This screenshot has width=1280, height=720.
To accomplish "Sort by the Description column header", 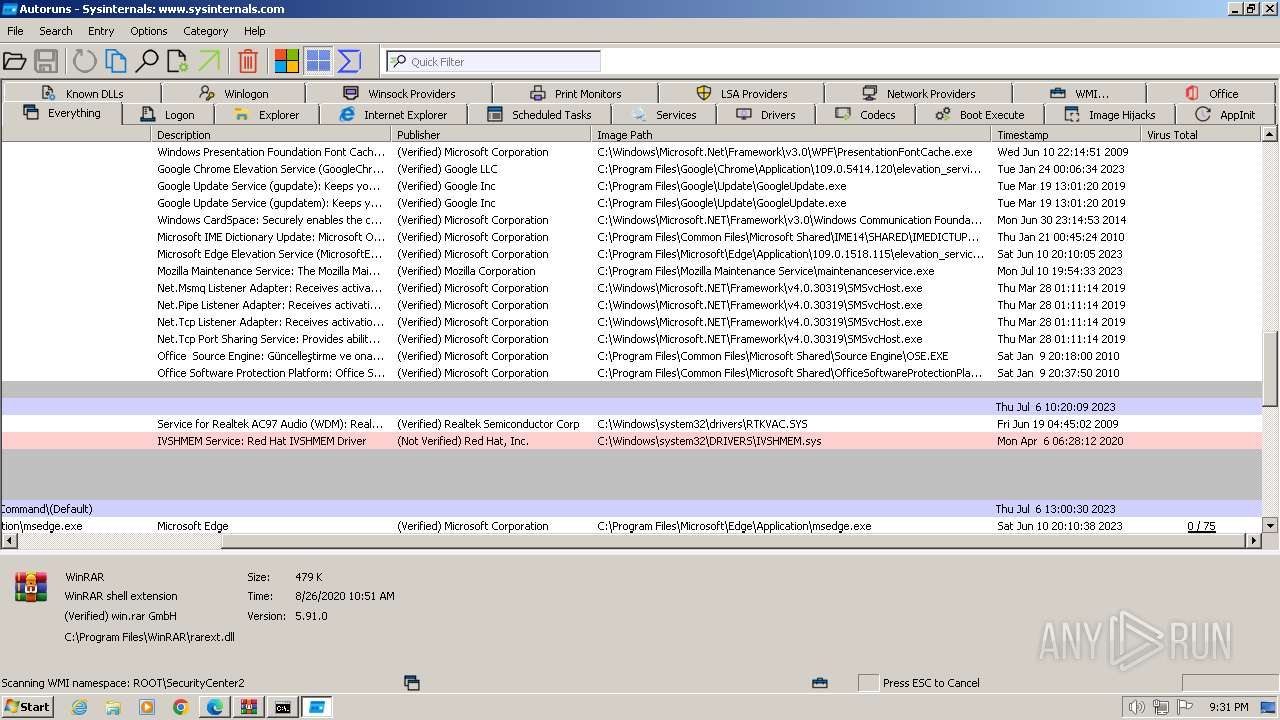I will coord(271,134).
